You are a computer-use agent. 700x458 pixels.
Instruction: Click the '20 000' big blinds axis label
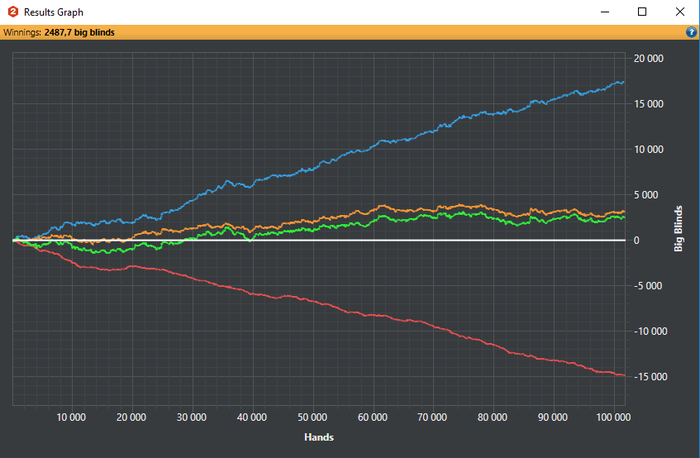coord(648,58)
